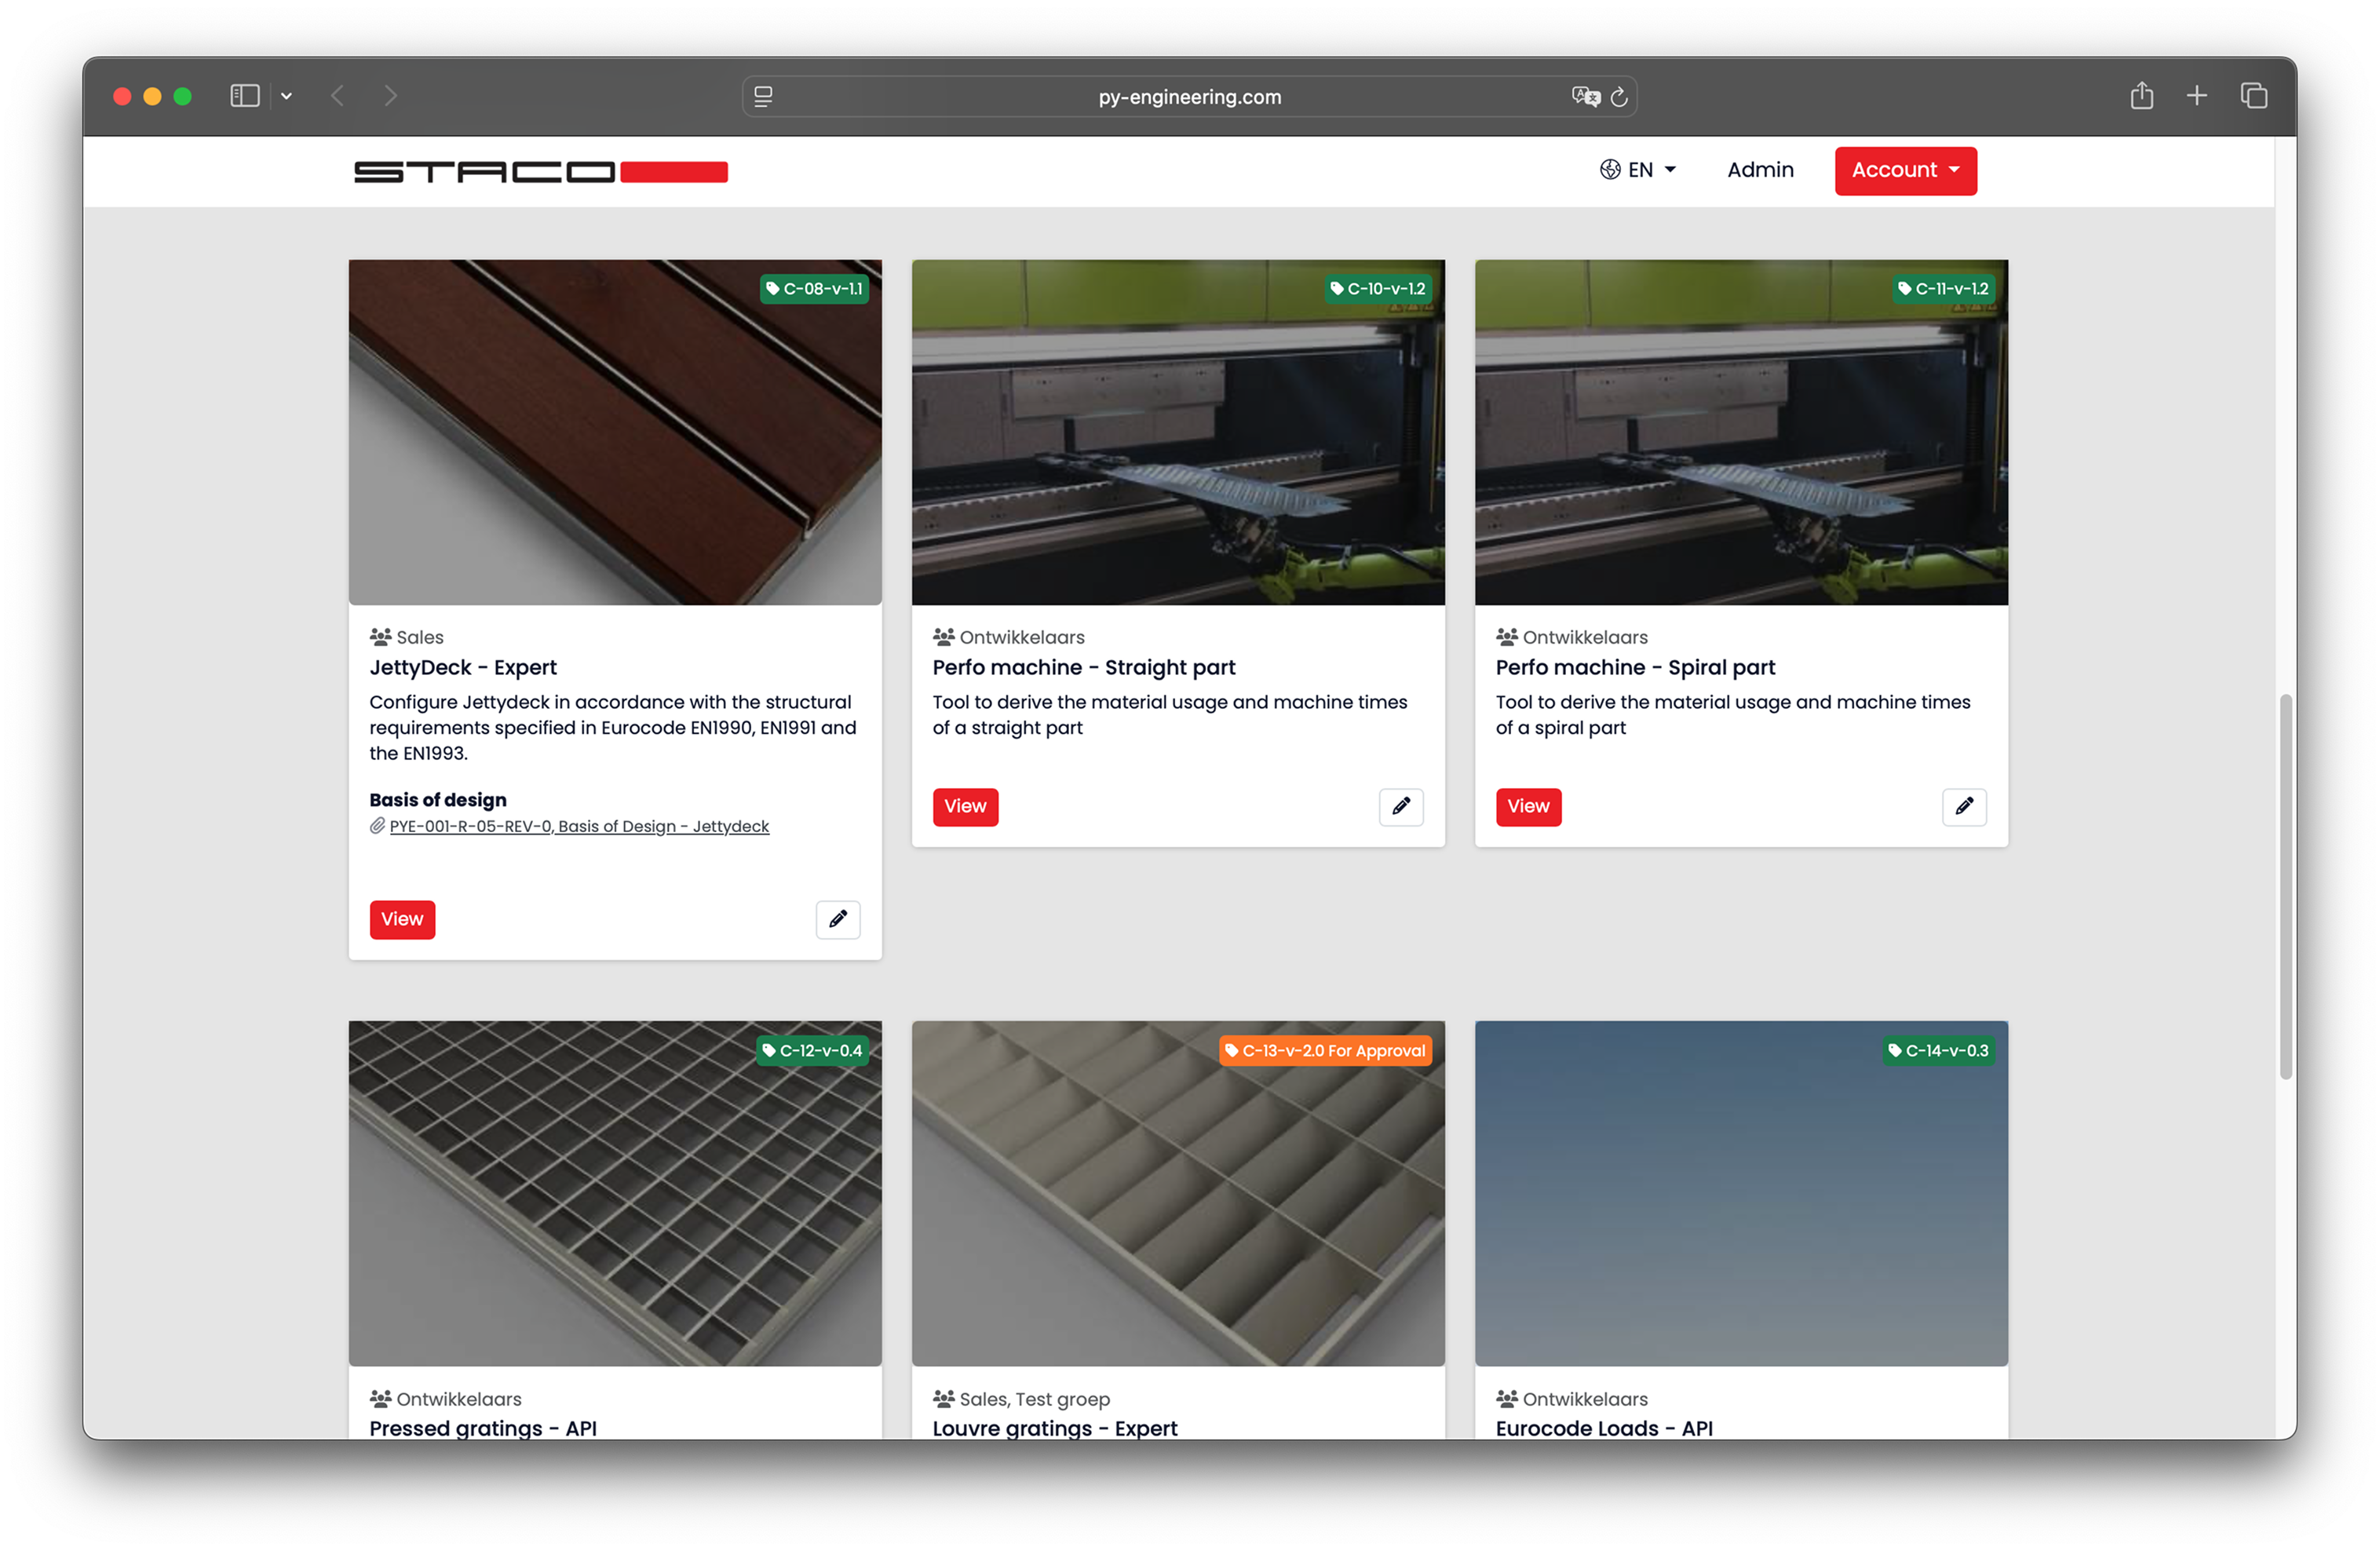This screenshot has width=2380, height=1551.
Task: Click the page vertical scrollbar
Action: (x=2284, y=885)
